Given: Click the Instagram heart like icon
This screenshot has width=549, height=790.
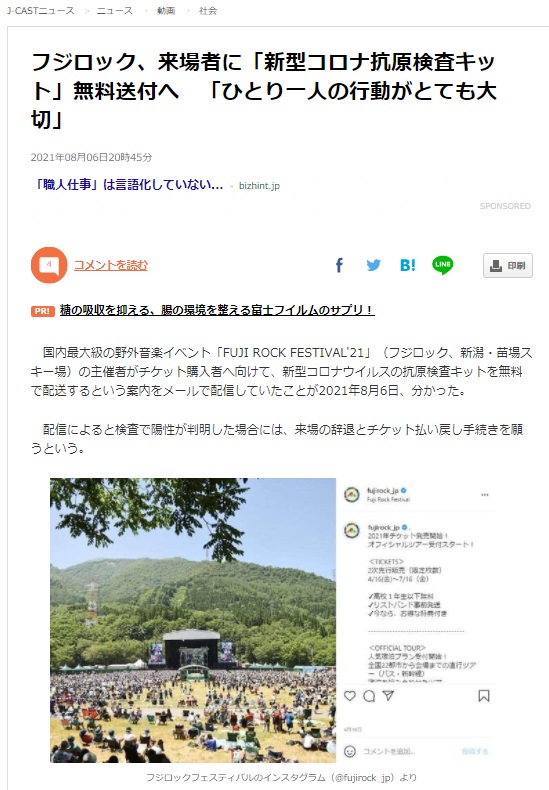Looking at the screenshot, I should tap(350, 696).
